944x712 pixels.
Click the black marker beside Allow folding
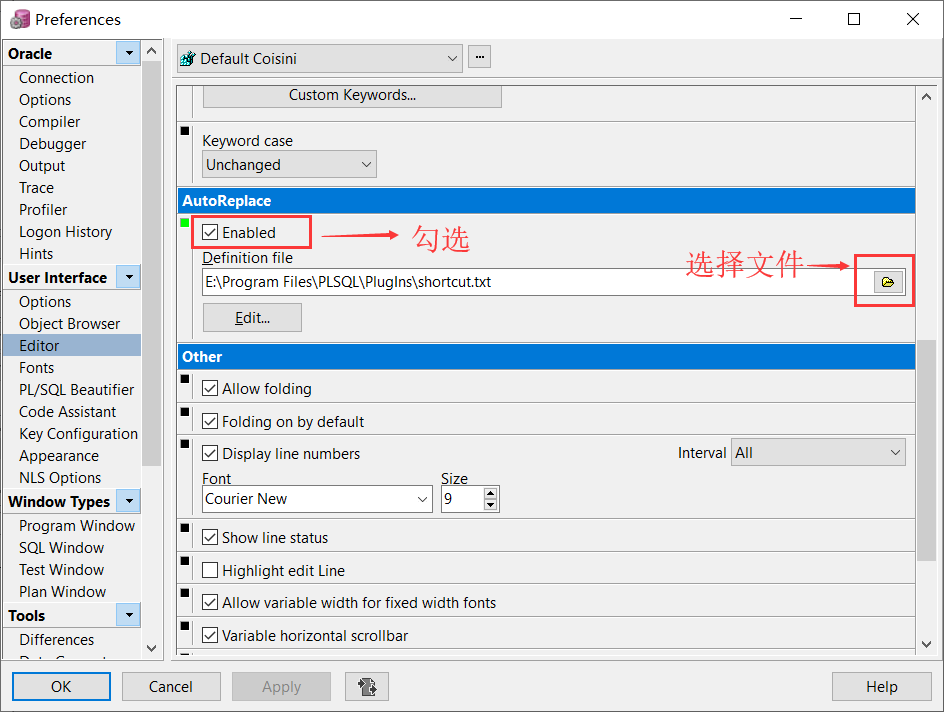[x=185, y=379]
